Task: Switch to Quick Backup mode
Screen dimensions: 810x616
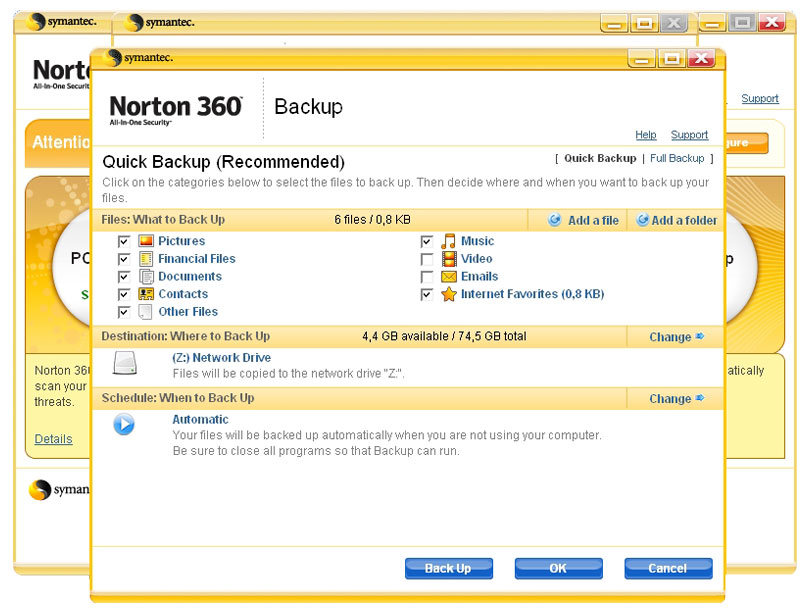Action: (600, 158)
